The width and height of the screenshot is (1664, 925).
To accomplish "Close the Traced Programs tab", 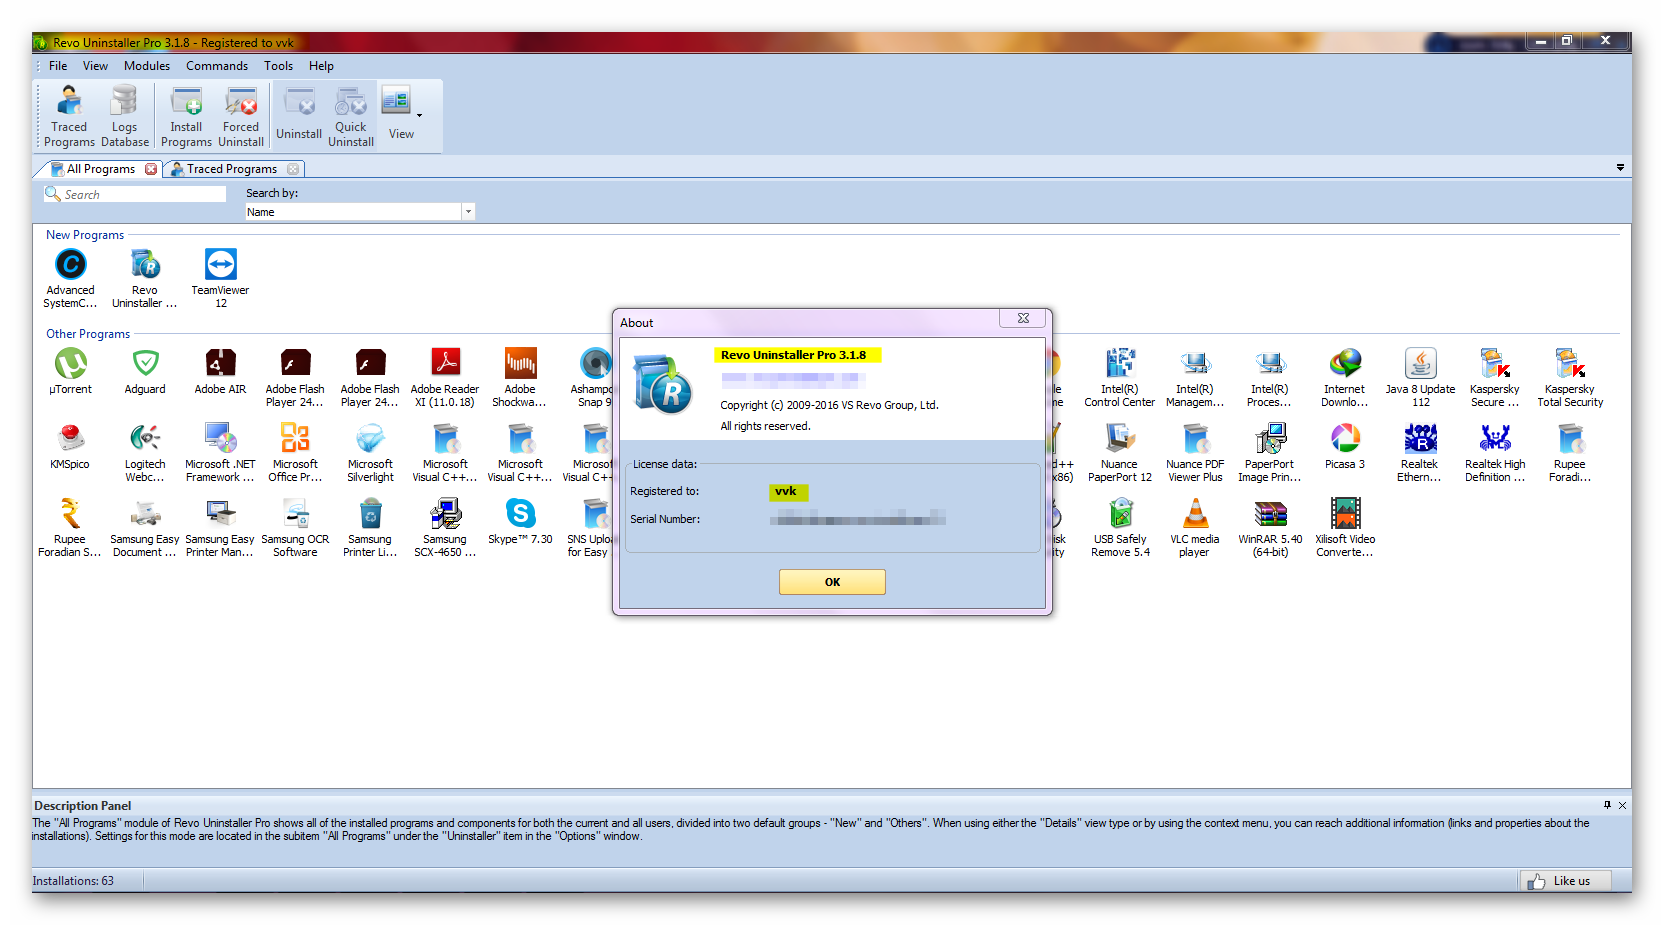I will pos(293,169).
